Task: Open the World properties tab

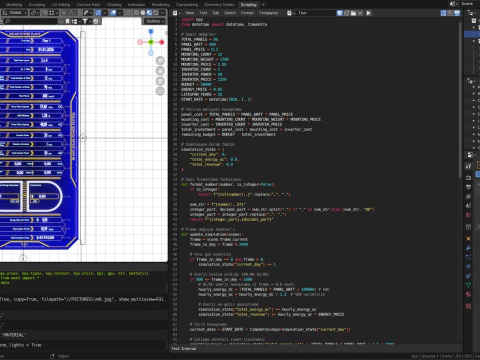Action: [x=468, y=215]
